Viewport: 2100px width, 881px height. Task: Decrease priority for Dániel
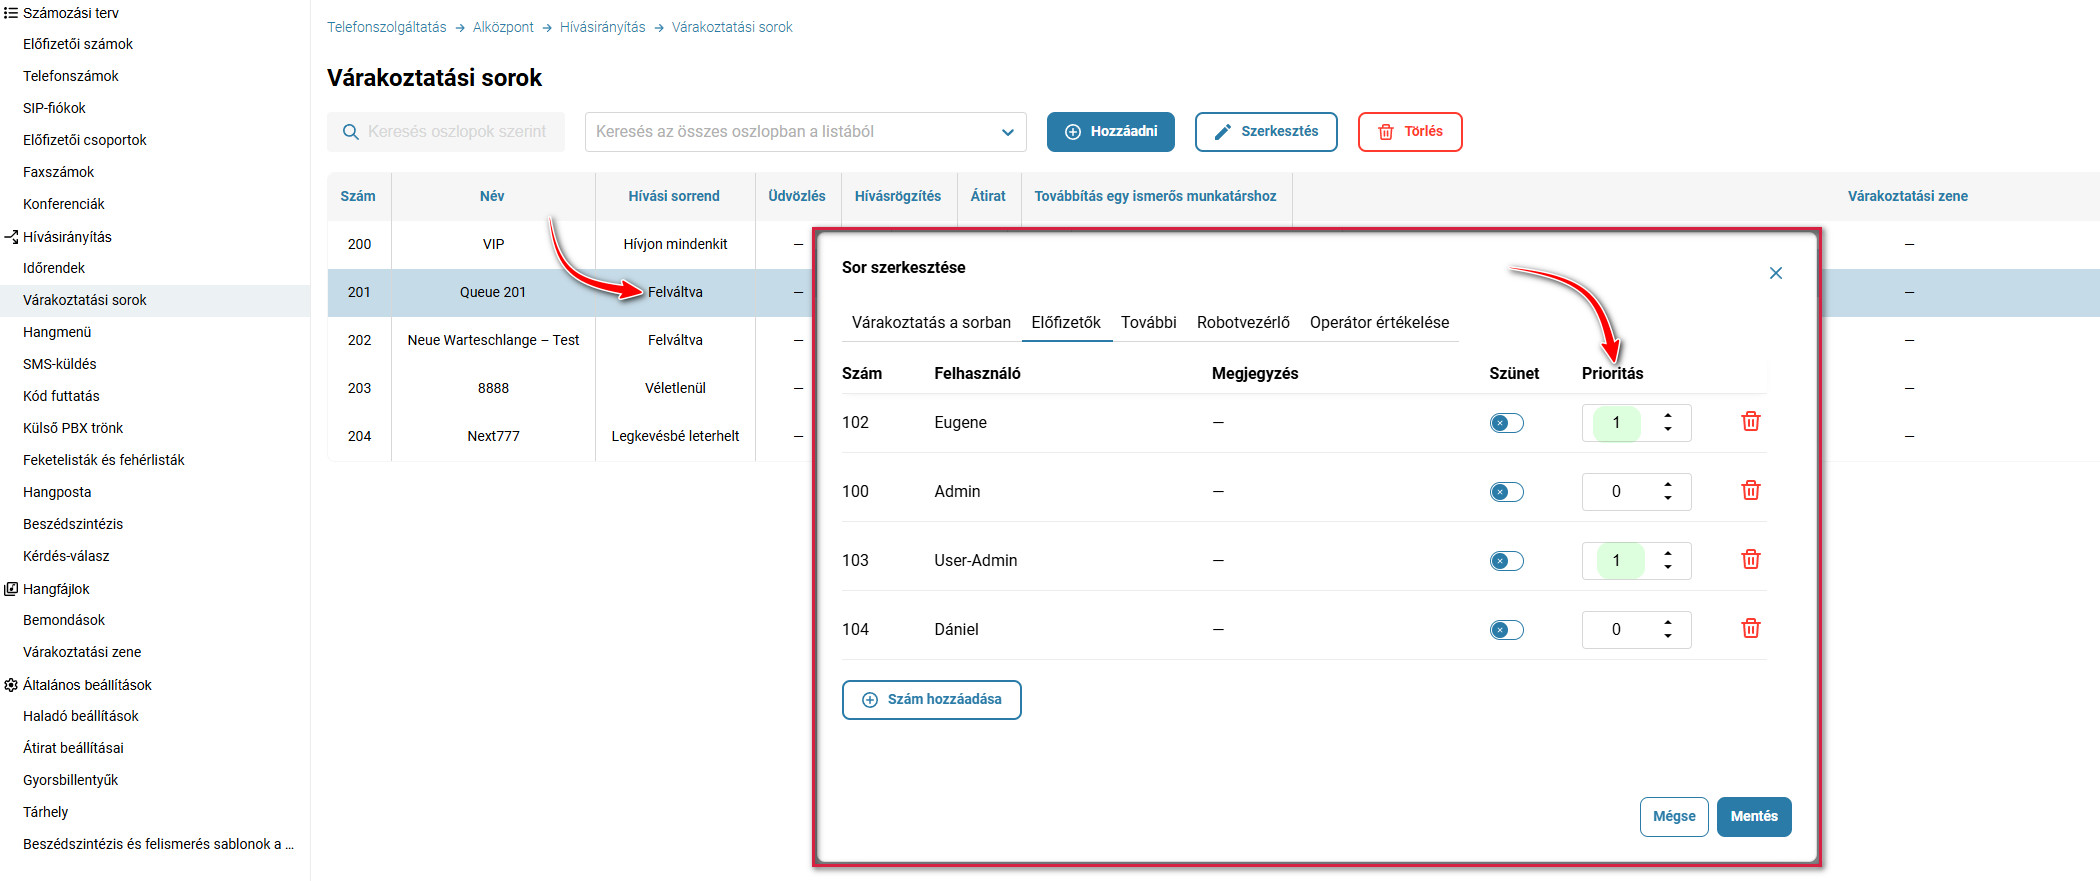[1668, 637]
